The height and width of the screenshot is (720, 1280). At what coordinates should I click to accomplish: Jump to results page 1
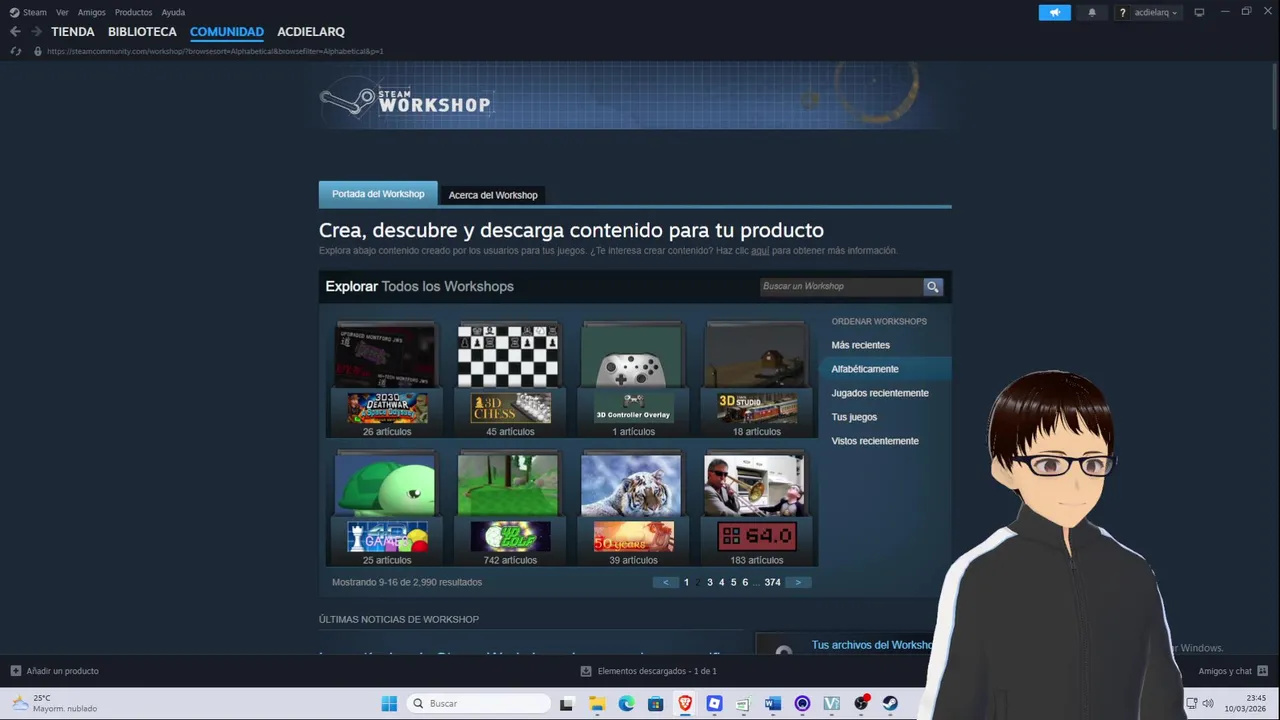pos(686,582)
